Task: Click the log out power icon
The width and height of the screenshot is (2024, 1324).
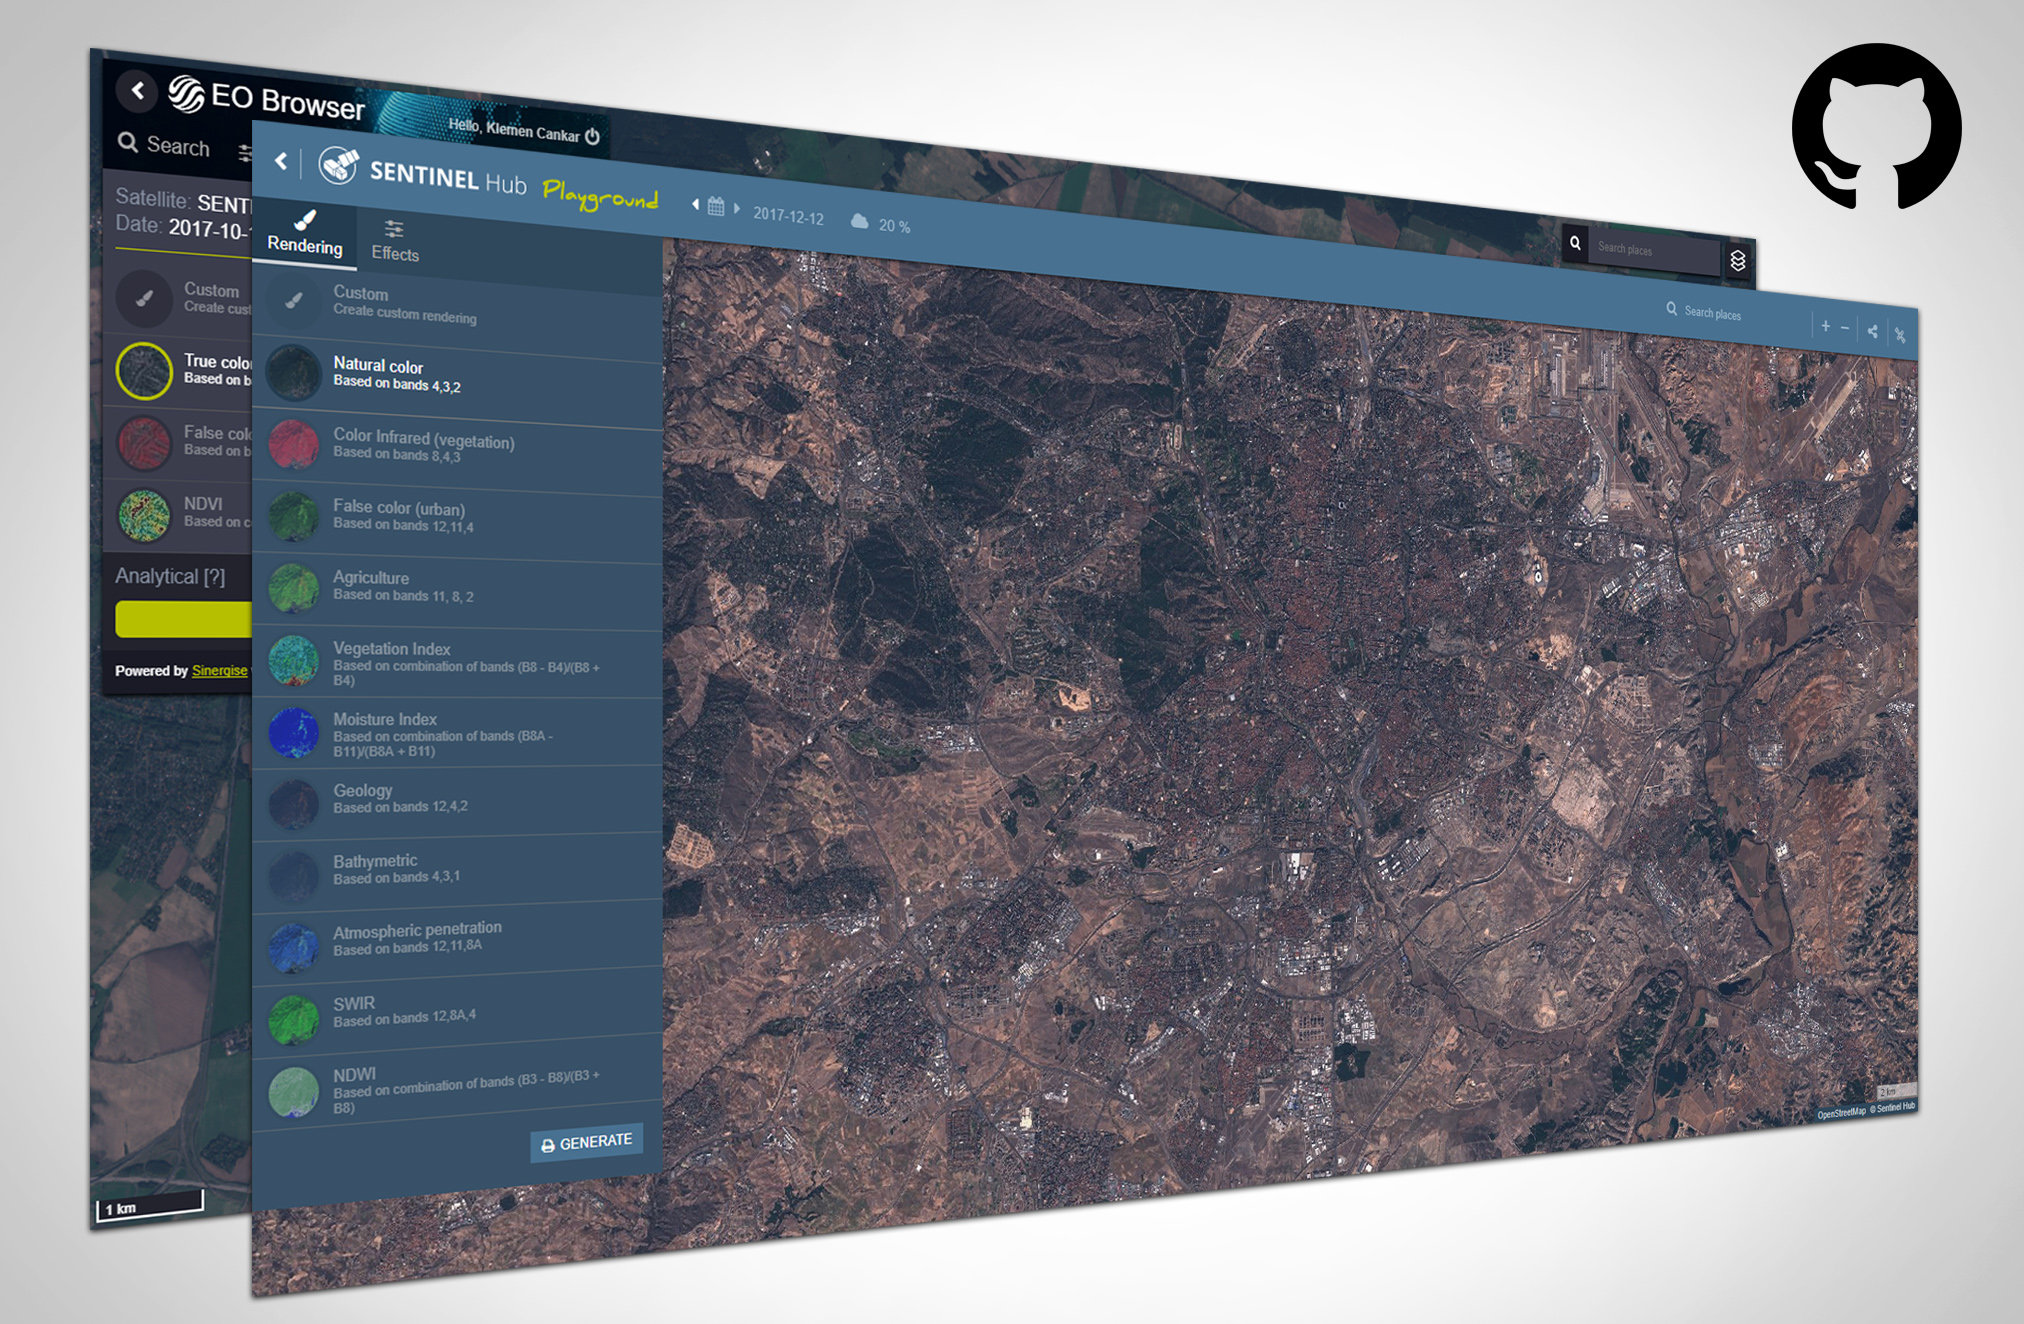Action: click(x=592, y=137)
